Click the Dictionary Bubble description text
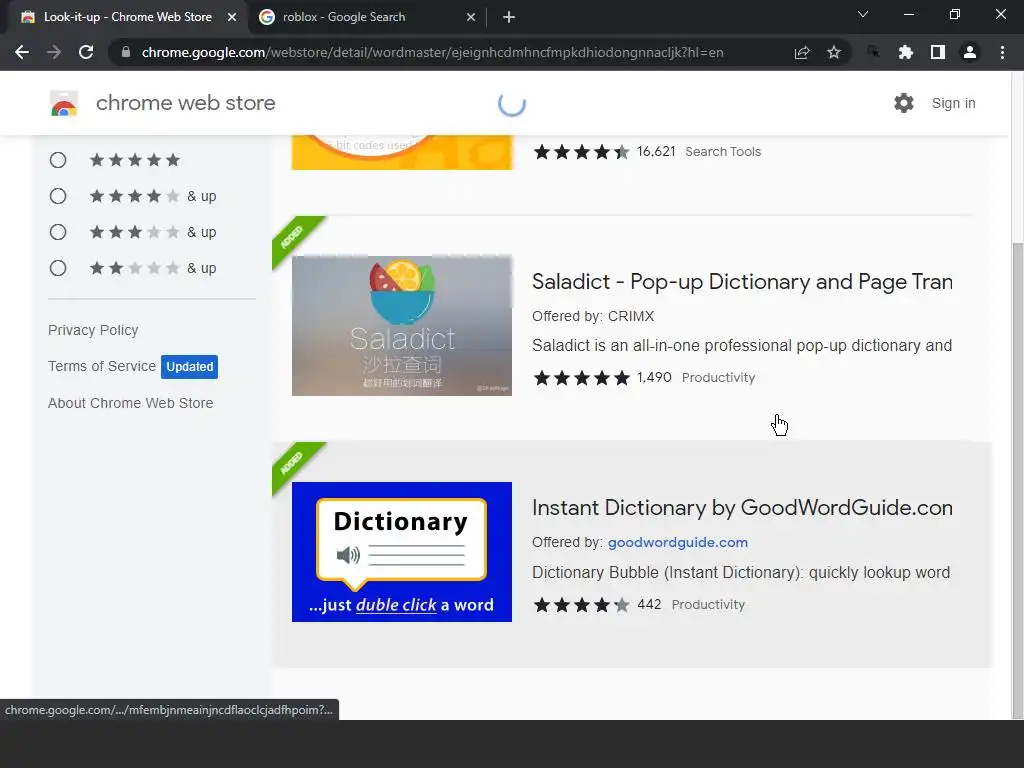 coord(741,573)
